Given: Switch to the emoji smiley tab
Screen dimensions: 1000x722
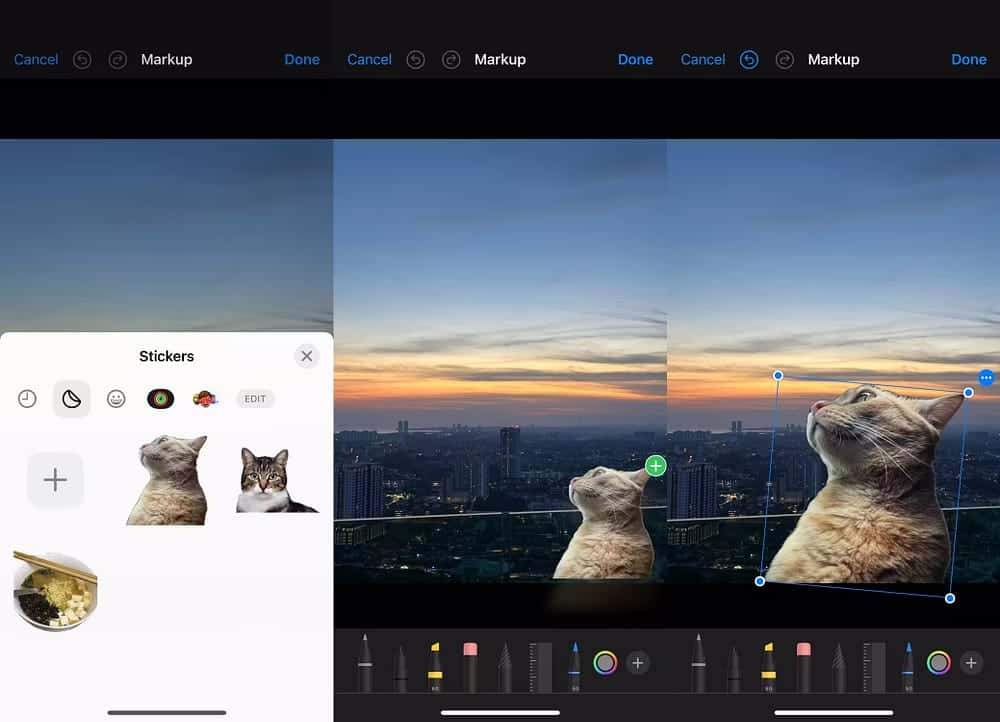Looking at the screenshot, I should point(115,399).
